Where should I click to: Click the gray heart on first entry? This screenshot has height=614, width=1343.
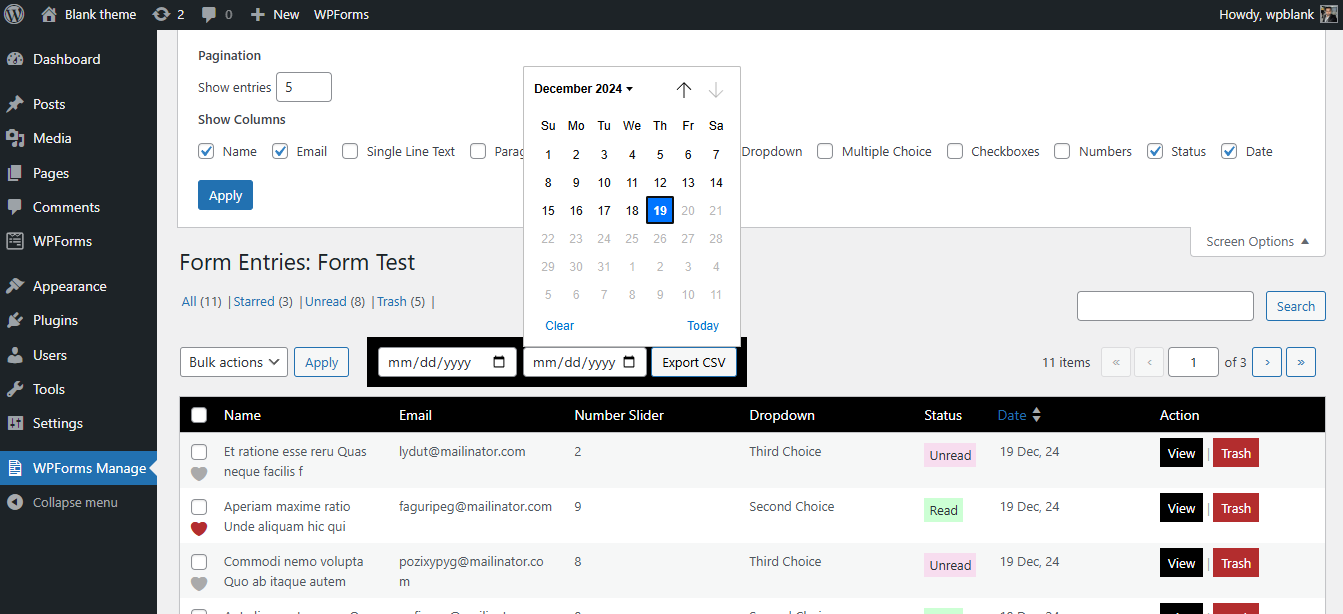tap(199, 473)
